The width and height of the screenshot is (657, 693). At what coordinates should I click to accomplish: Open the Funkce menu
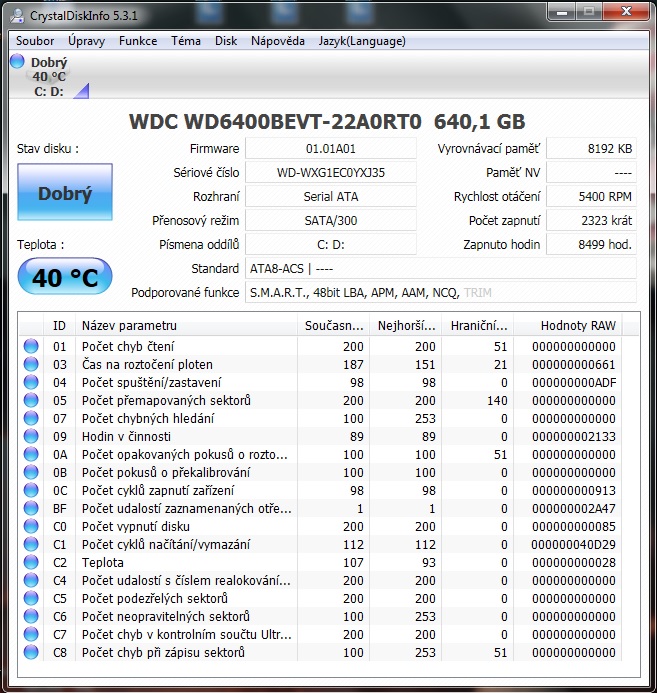(x=138, y=41)
